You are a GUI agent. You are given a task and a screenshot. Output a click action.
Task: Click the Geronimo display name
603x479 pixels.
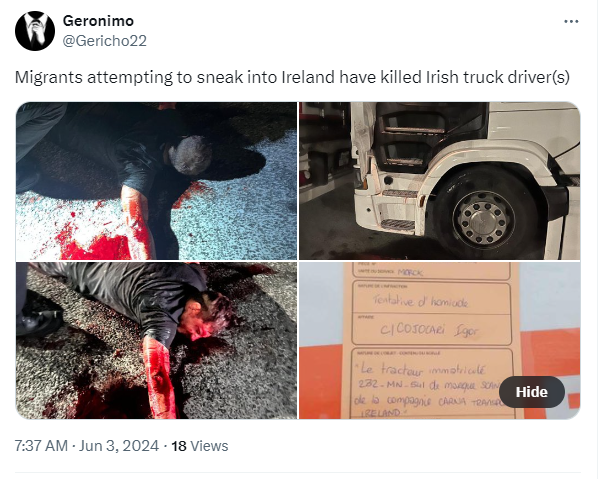[x=98, y=21]
